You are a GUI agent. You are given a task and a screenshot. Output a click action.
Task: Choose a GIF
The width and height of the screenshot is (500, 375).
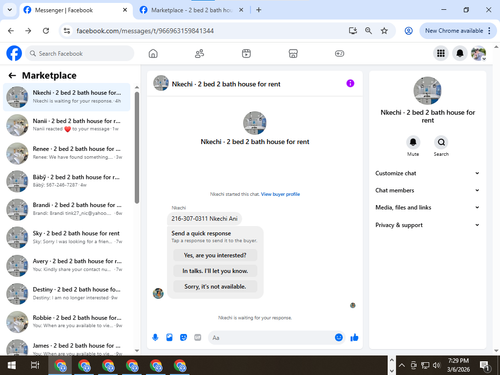[x=198, y=338]
